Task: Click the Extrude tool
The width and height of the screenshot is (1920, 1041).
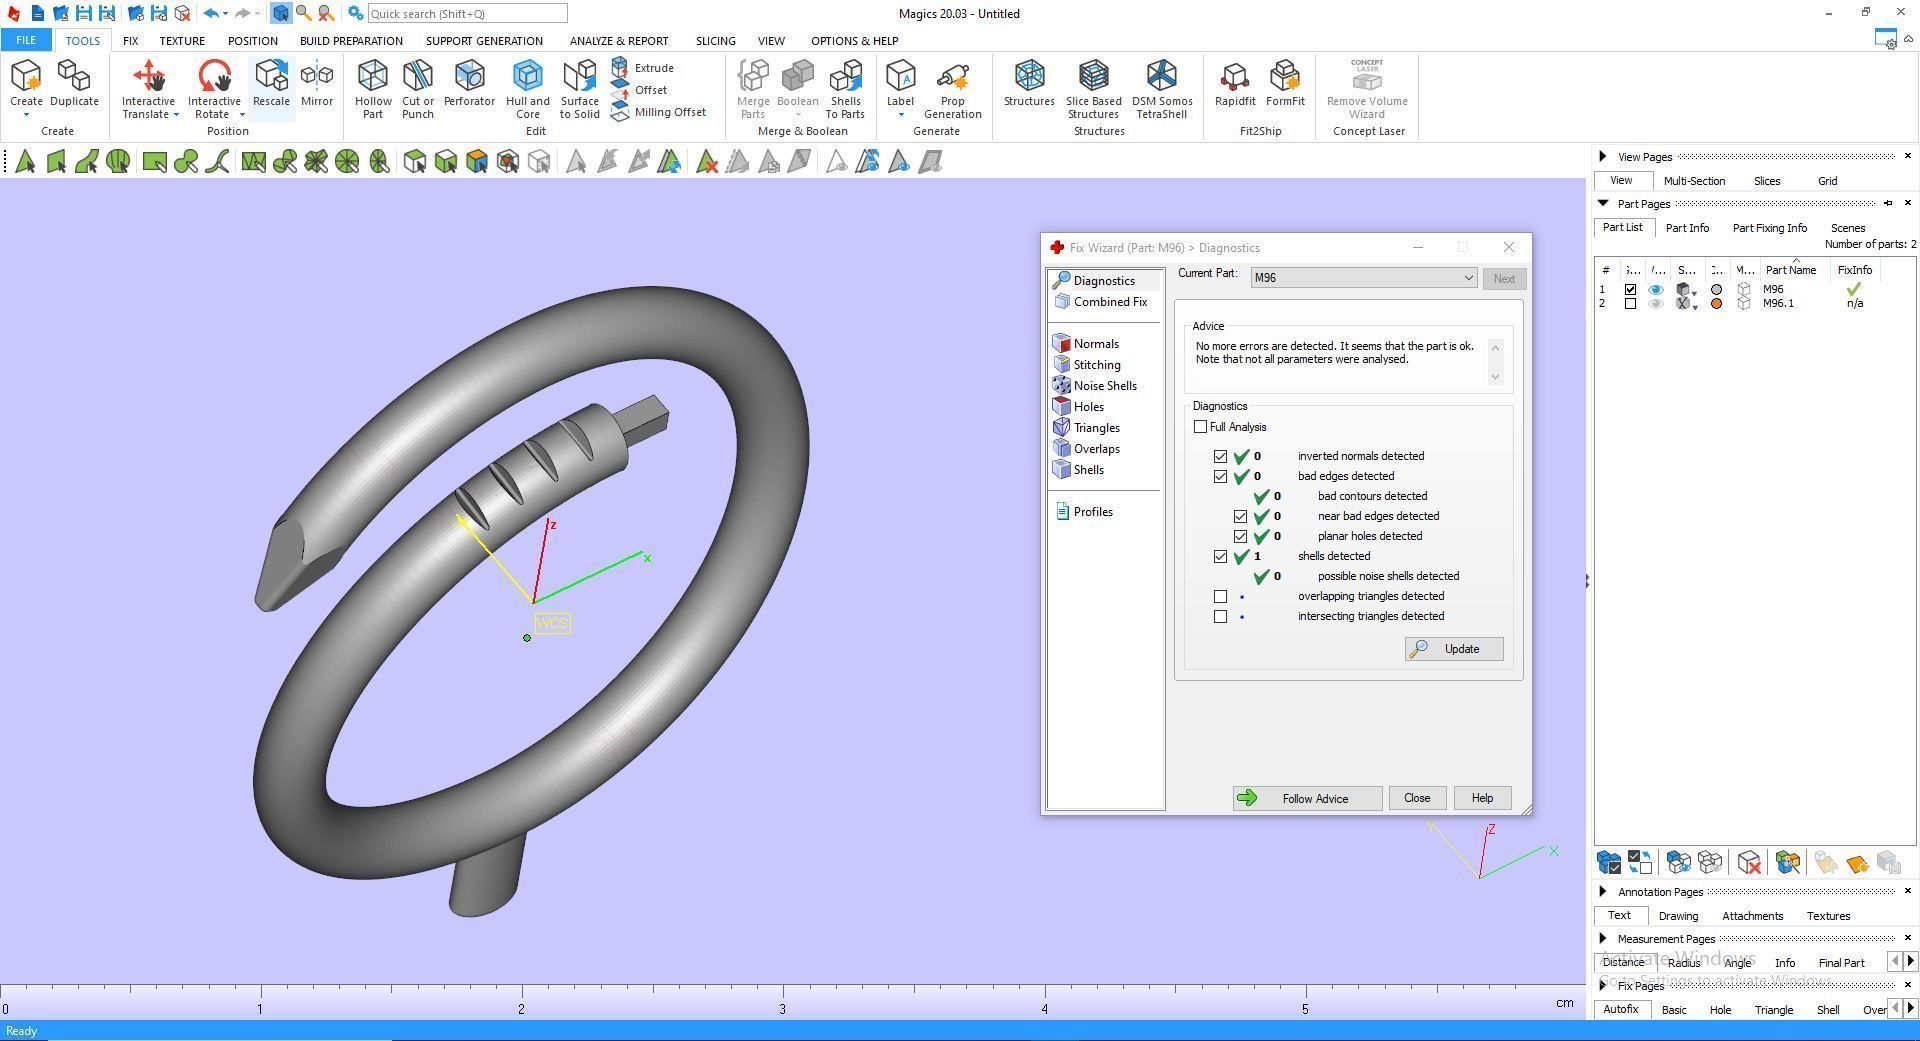Action: pyautogui.click(x=643, y=68)
